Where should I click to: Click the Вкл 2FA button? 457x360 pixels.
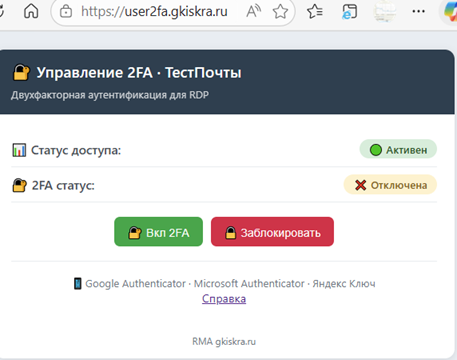pyautogui.click(x=158, y=232)
